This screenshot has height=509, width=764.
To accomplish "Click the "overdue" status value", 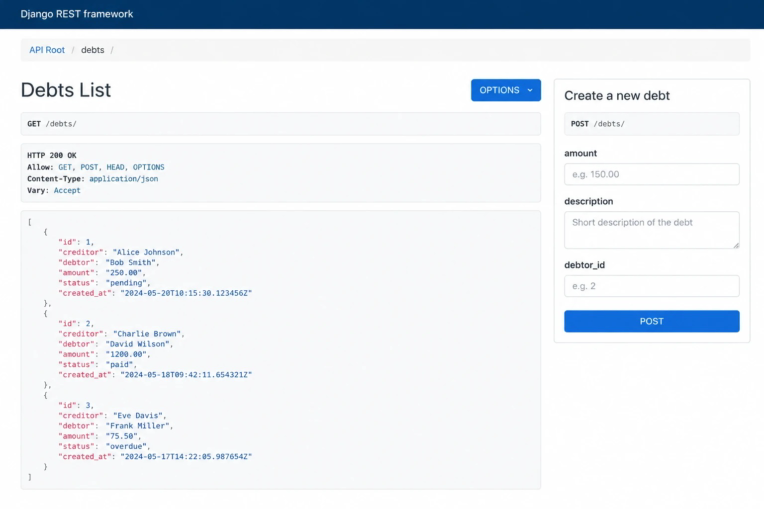I will click(126, 447).
